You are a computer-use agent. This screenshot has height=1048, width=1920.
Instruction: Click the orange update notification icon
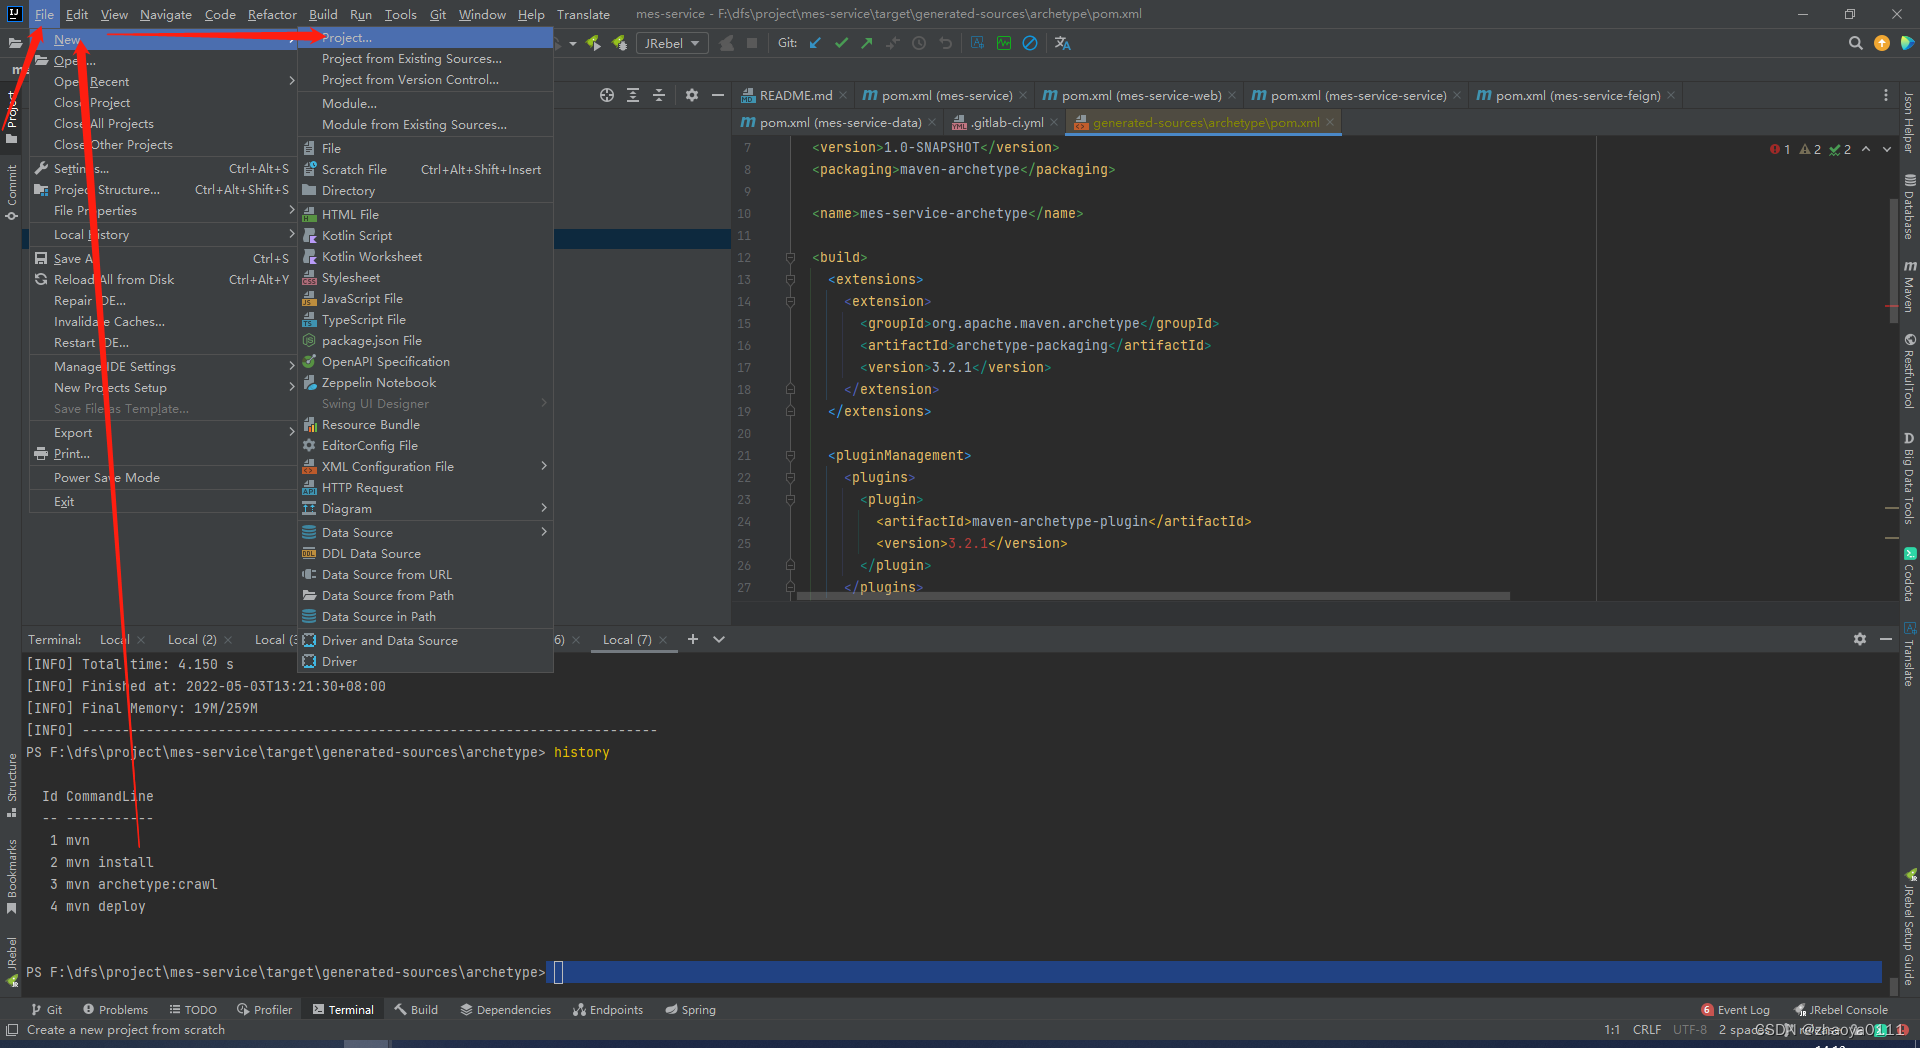click(x=1882, y=43)
